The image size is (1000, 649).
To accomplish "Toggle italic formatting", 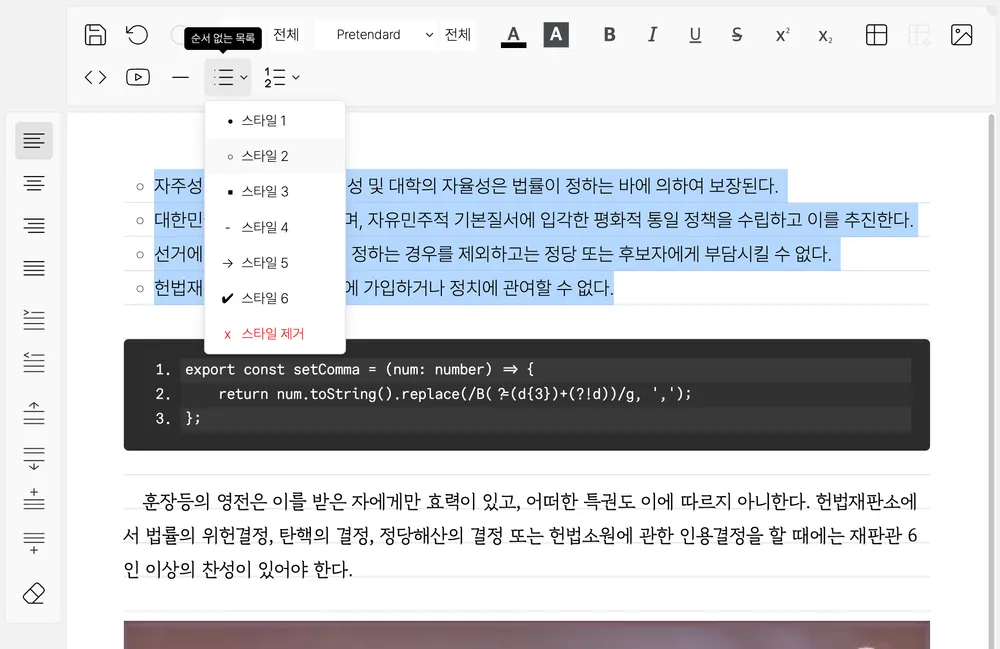I will pos(652,34).
